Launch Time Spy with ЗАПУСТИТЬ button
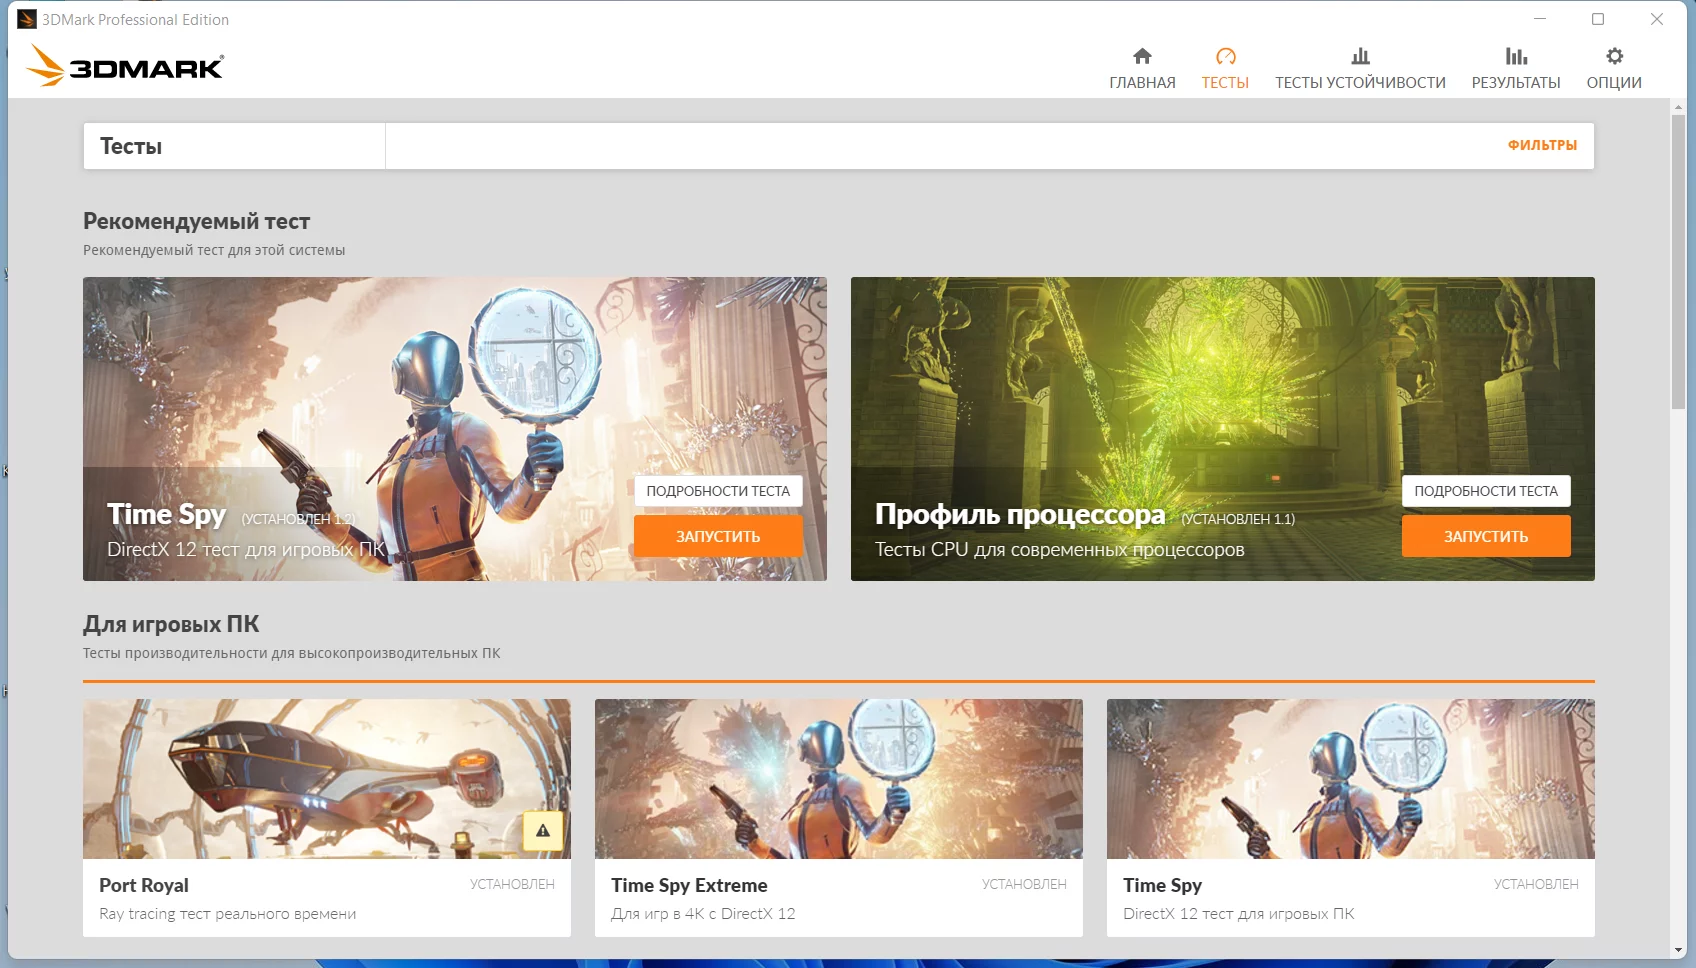1696x968 pixels. pyautogui.click(x=718, y=536)
